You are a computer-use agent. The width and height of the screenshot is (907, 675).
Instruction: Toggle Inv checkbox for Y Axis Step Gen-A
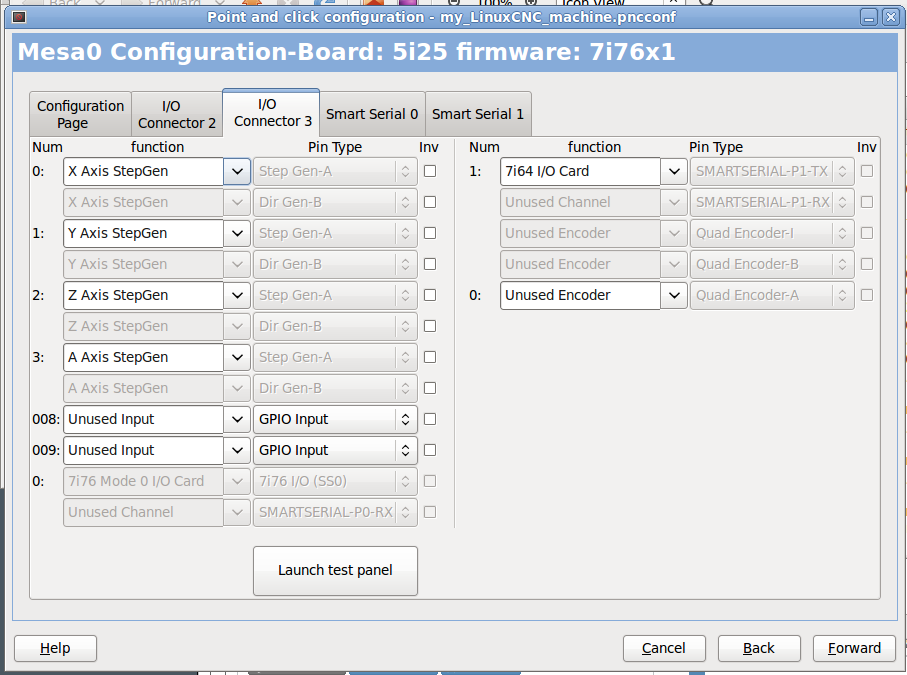[430, 233]
